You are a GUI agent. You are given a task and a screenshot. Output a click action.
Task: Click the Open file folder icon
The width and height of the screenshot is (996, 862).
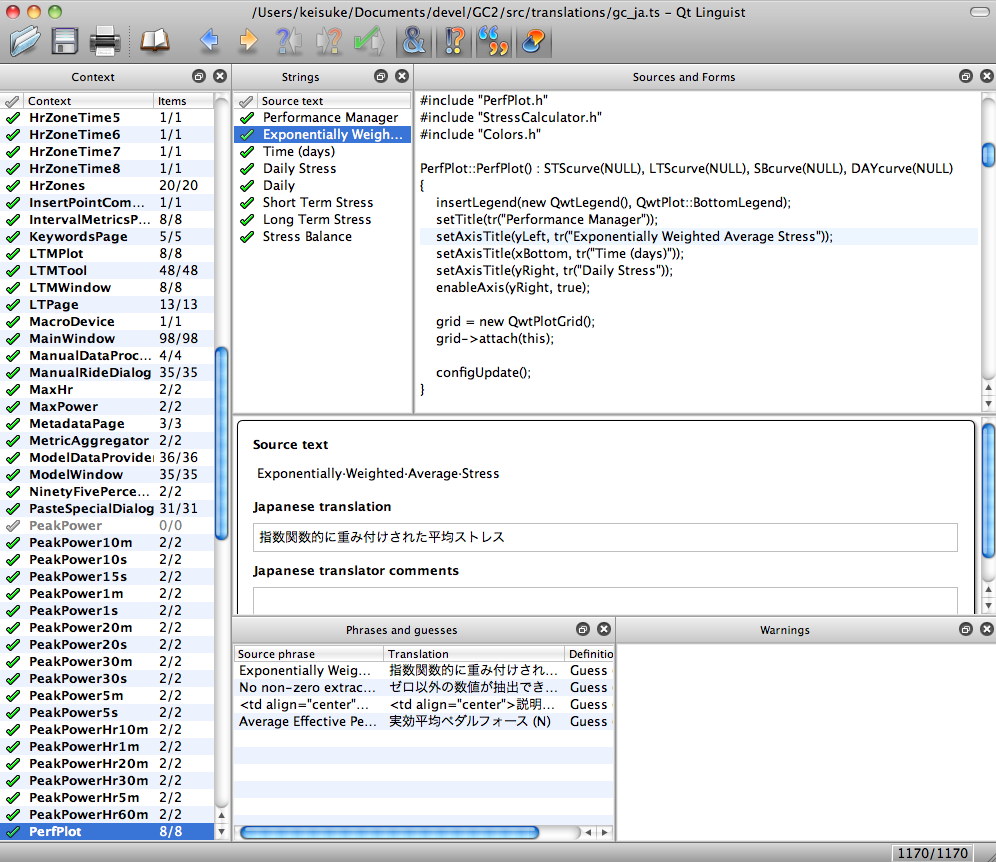[25, 41]
